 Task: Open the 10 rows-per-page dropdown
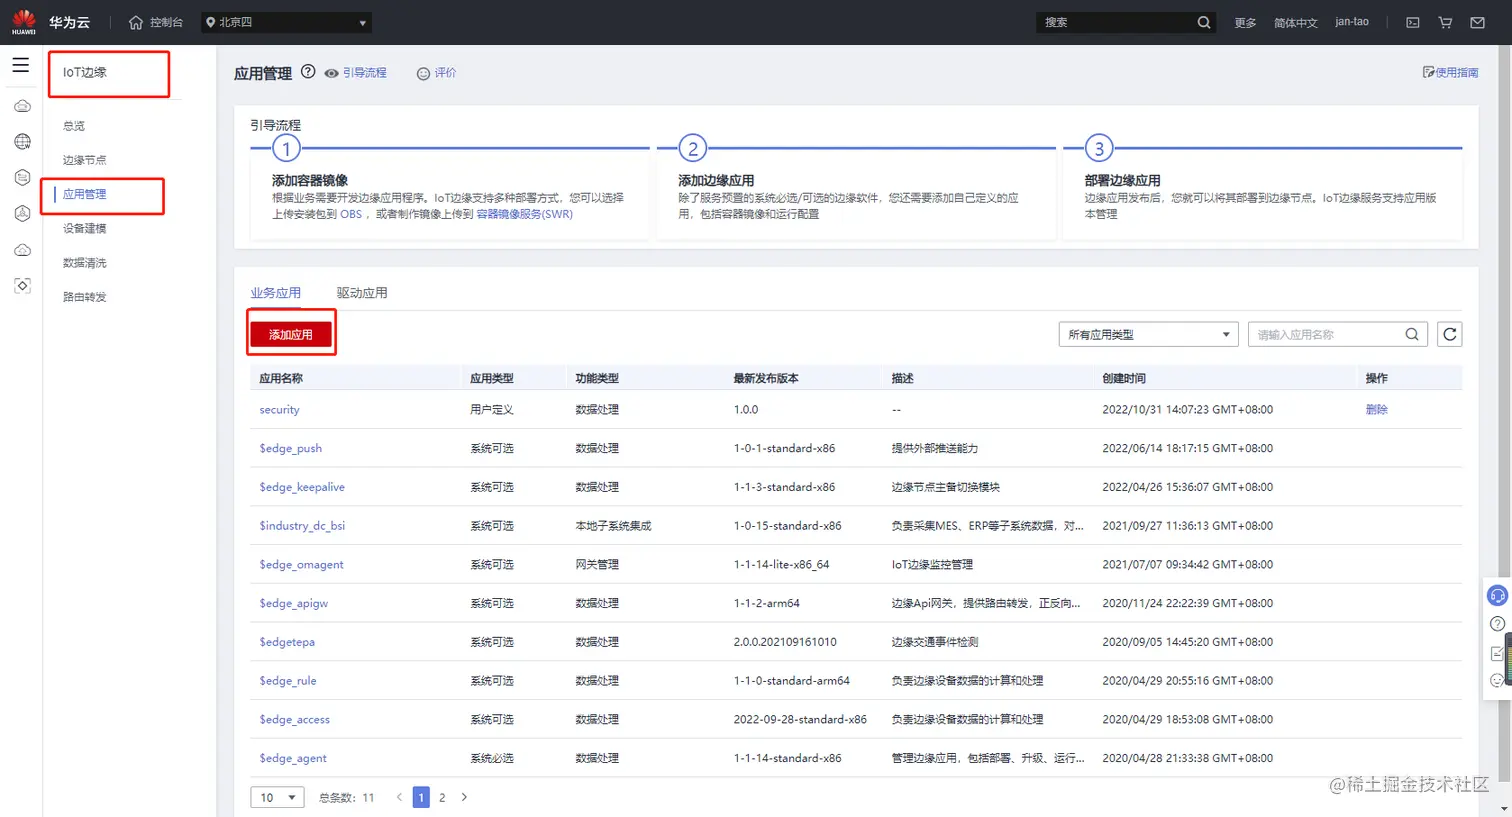[277, 797]
